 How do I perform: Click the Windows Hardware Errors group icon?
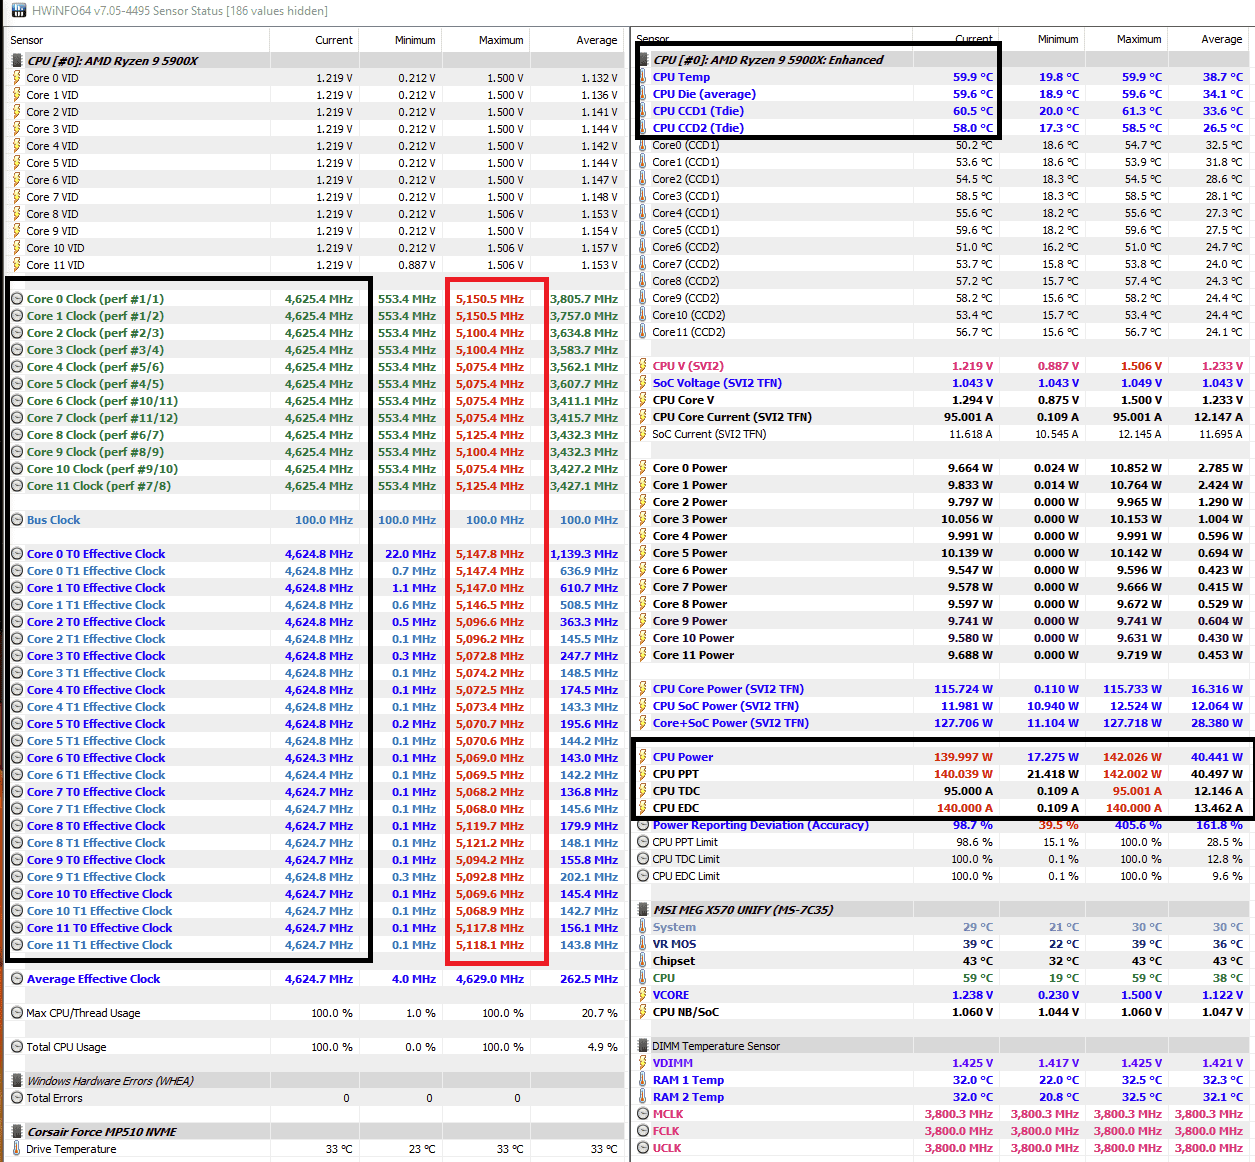(17, 1081)
